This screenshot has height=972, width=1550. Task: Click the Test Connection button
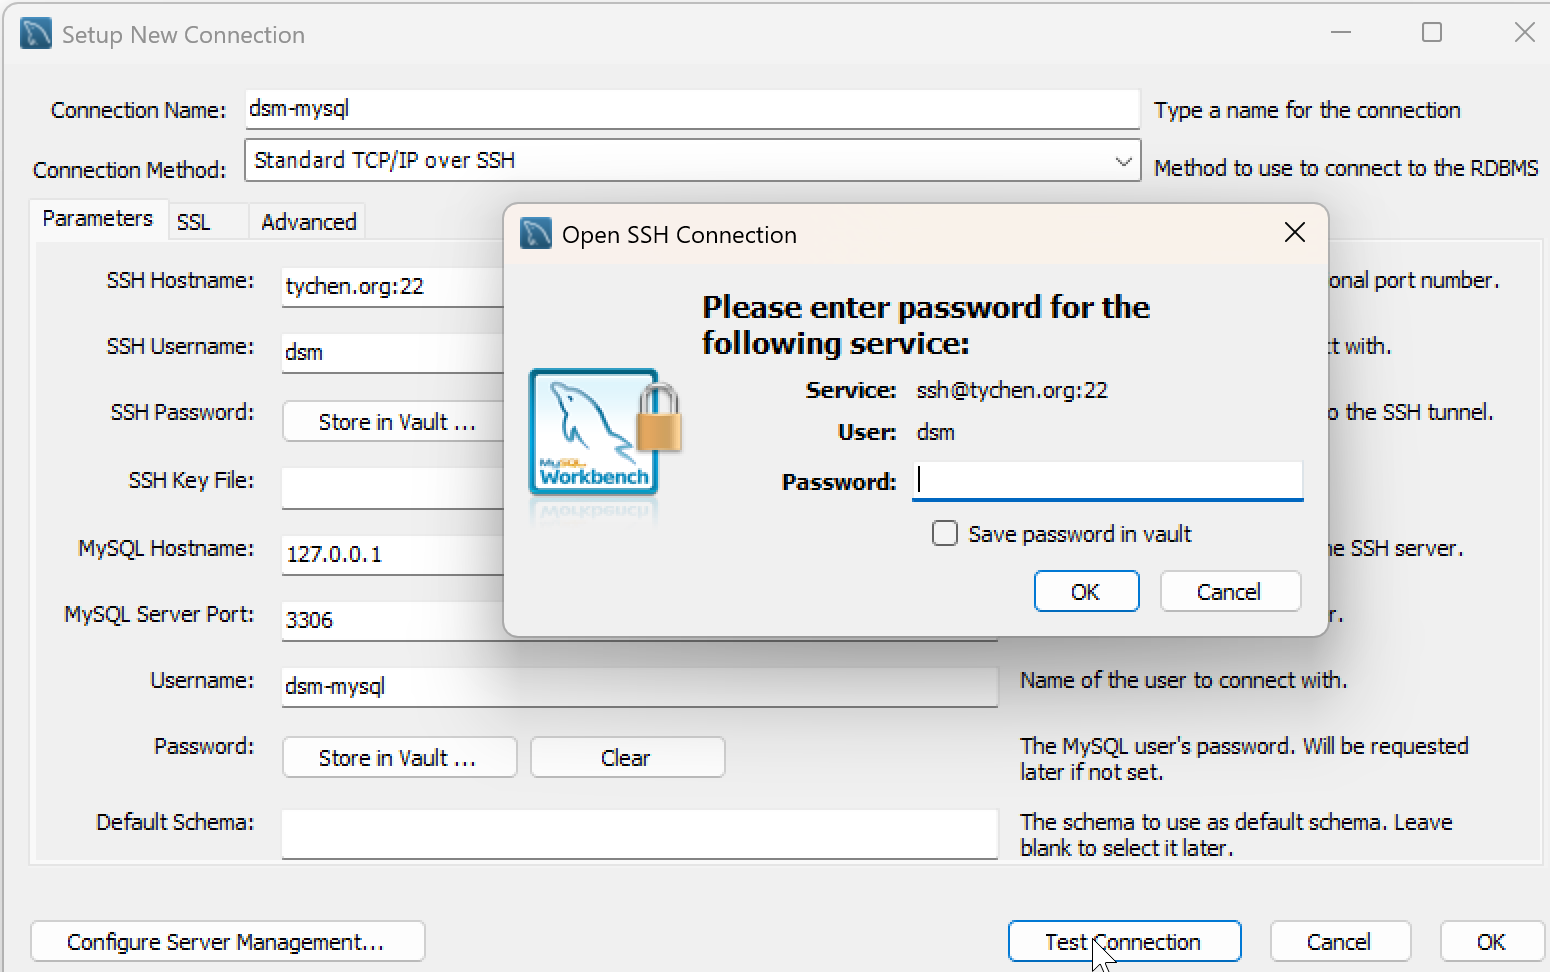1123,942
